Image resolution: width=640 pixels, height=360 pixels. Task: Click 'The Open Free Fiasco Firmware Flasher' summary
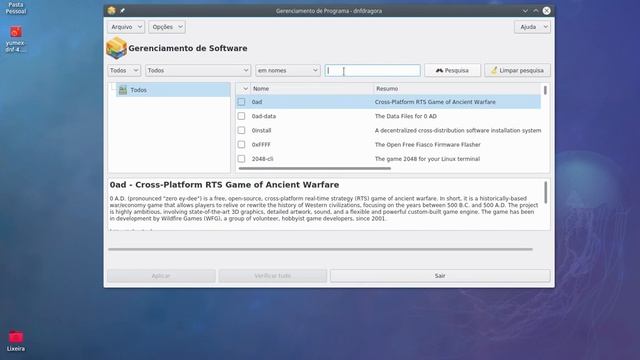(427, 144)
